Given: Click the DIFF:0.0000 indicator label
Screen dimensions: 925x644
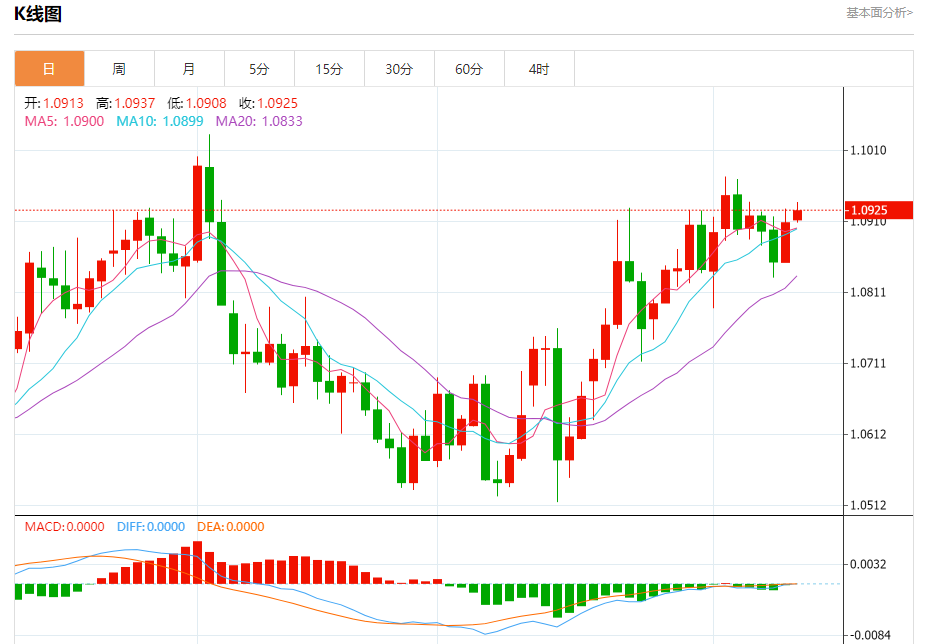Looking at the screenshot, I should tap(151, 527).
